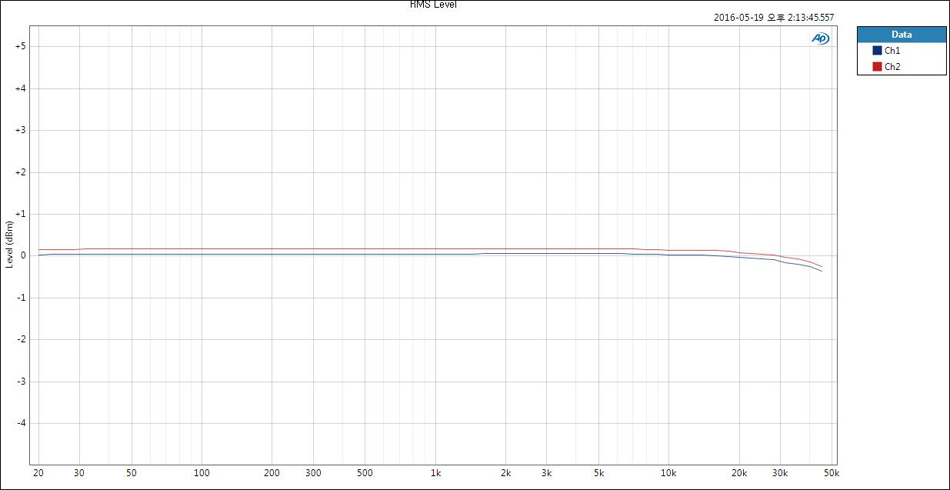This screenshot has height=490, width=950.
Task: Click the 1k frequency axis label
Action: tap(435, 472)
